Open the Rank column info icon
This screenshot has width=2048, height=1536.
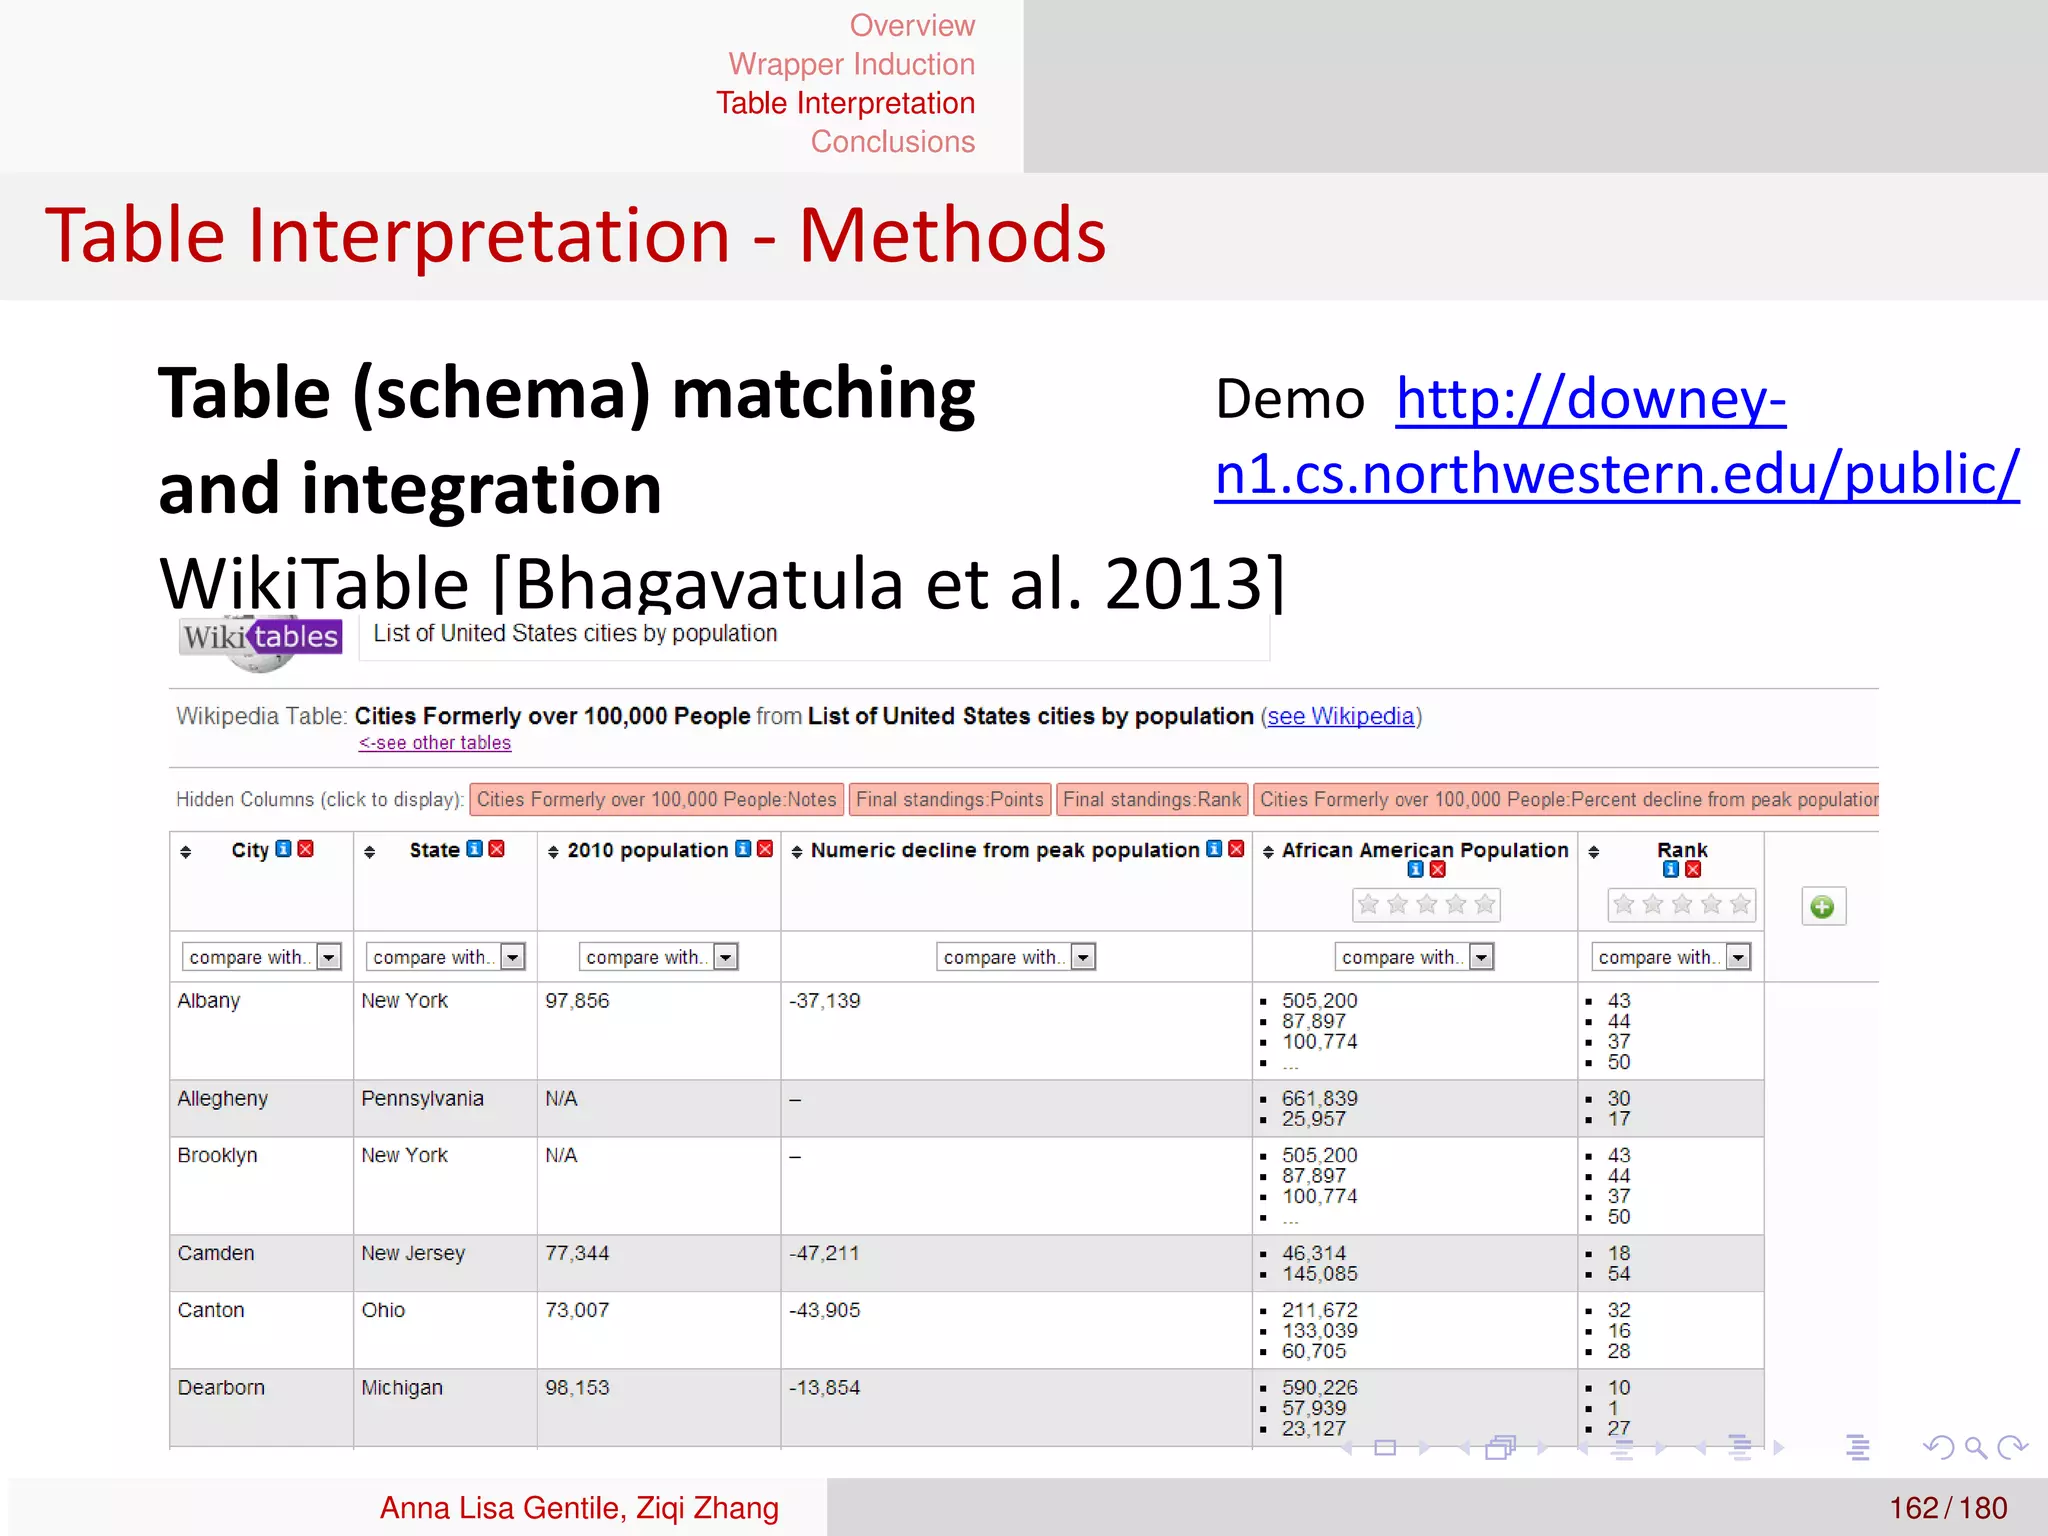[1671, 870]
